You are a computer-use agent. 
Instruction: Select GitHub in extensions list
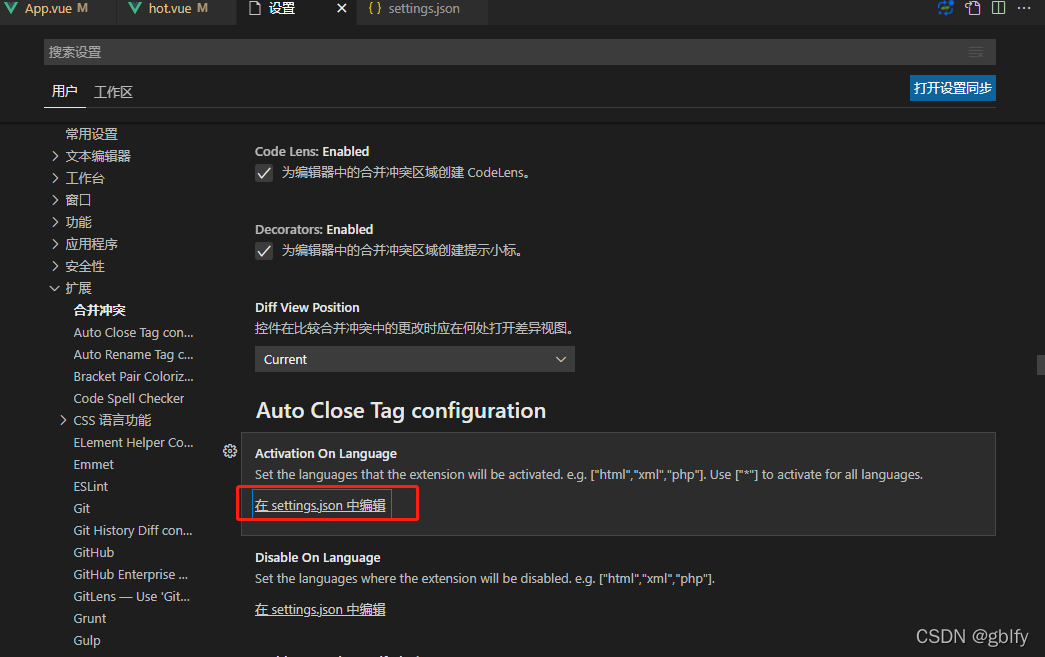[x=93, y=552]
